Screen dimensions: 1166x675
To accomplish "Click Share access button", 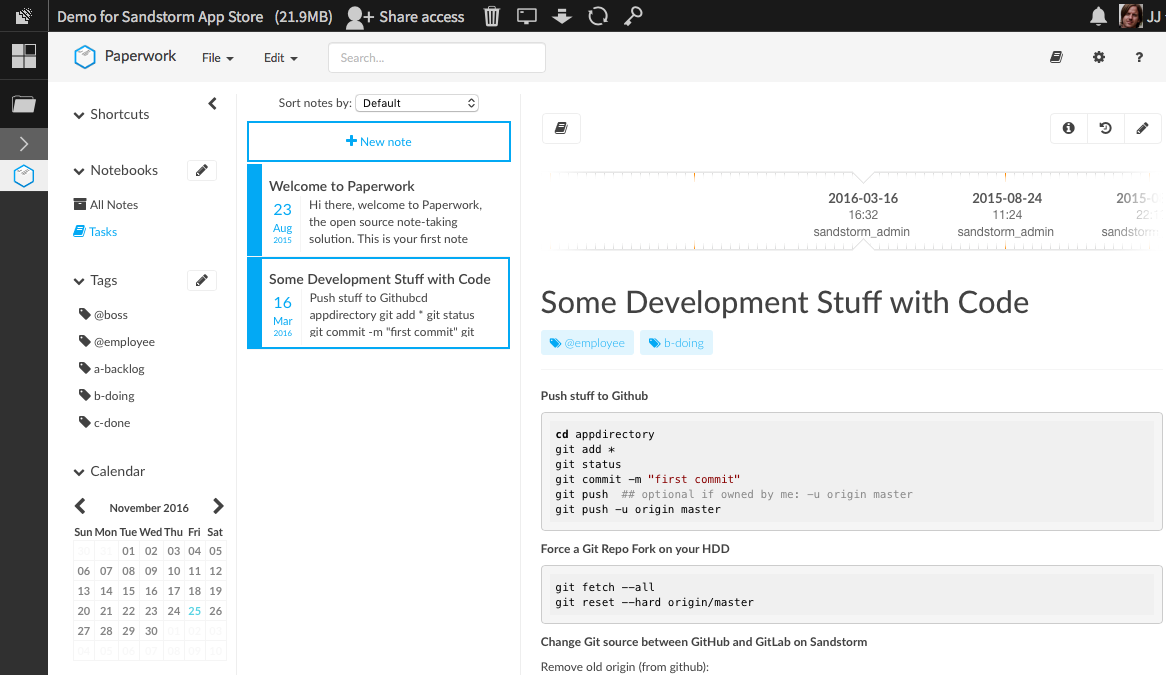I will click(405, 16).
